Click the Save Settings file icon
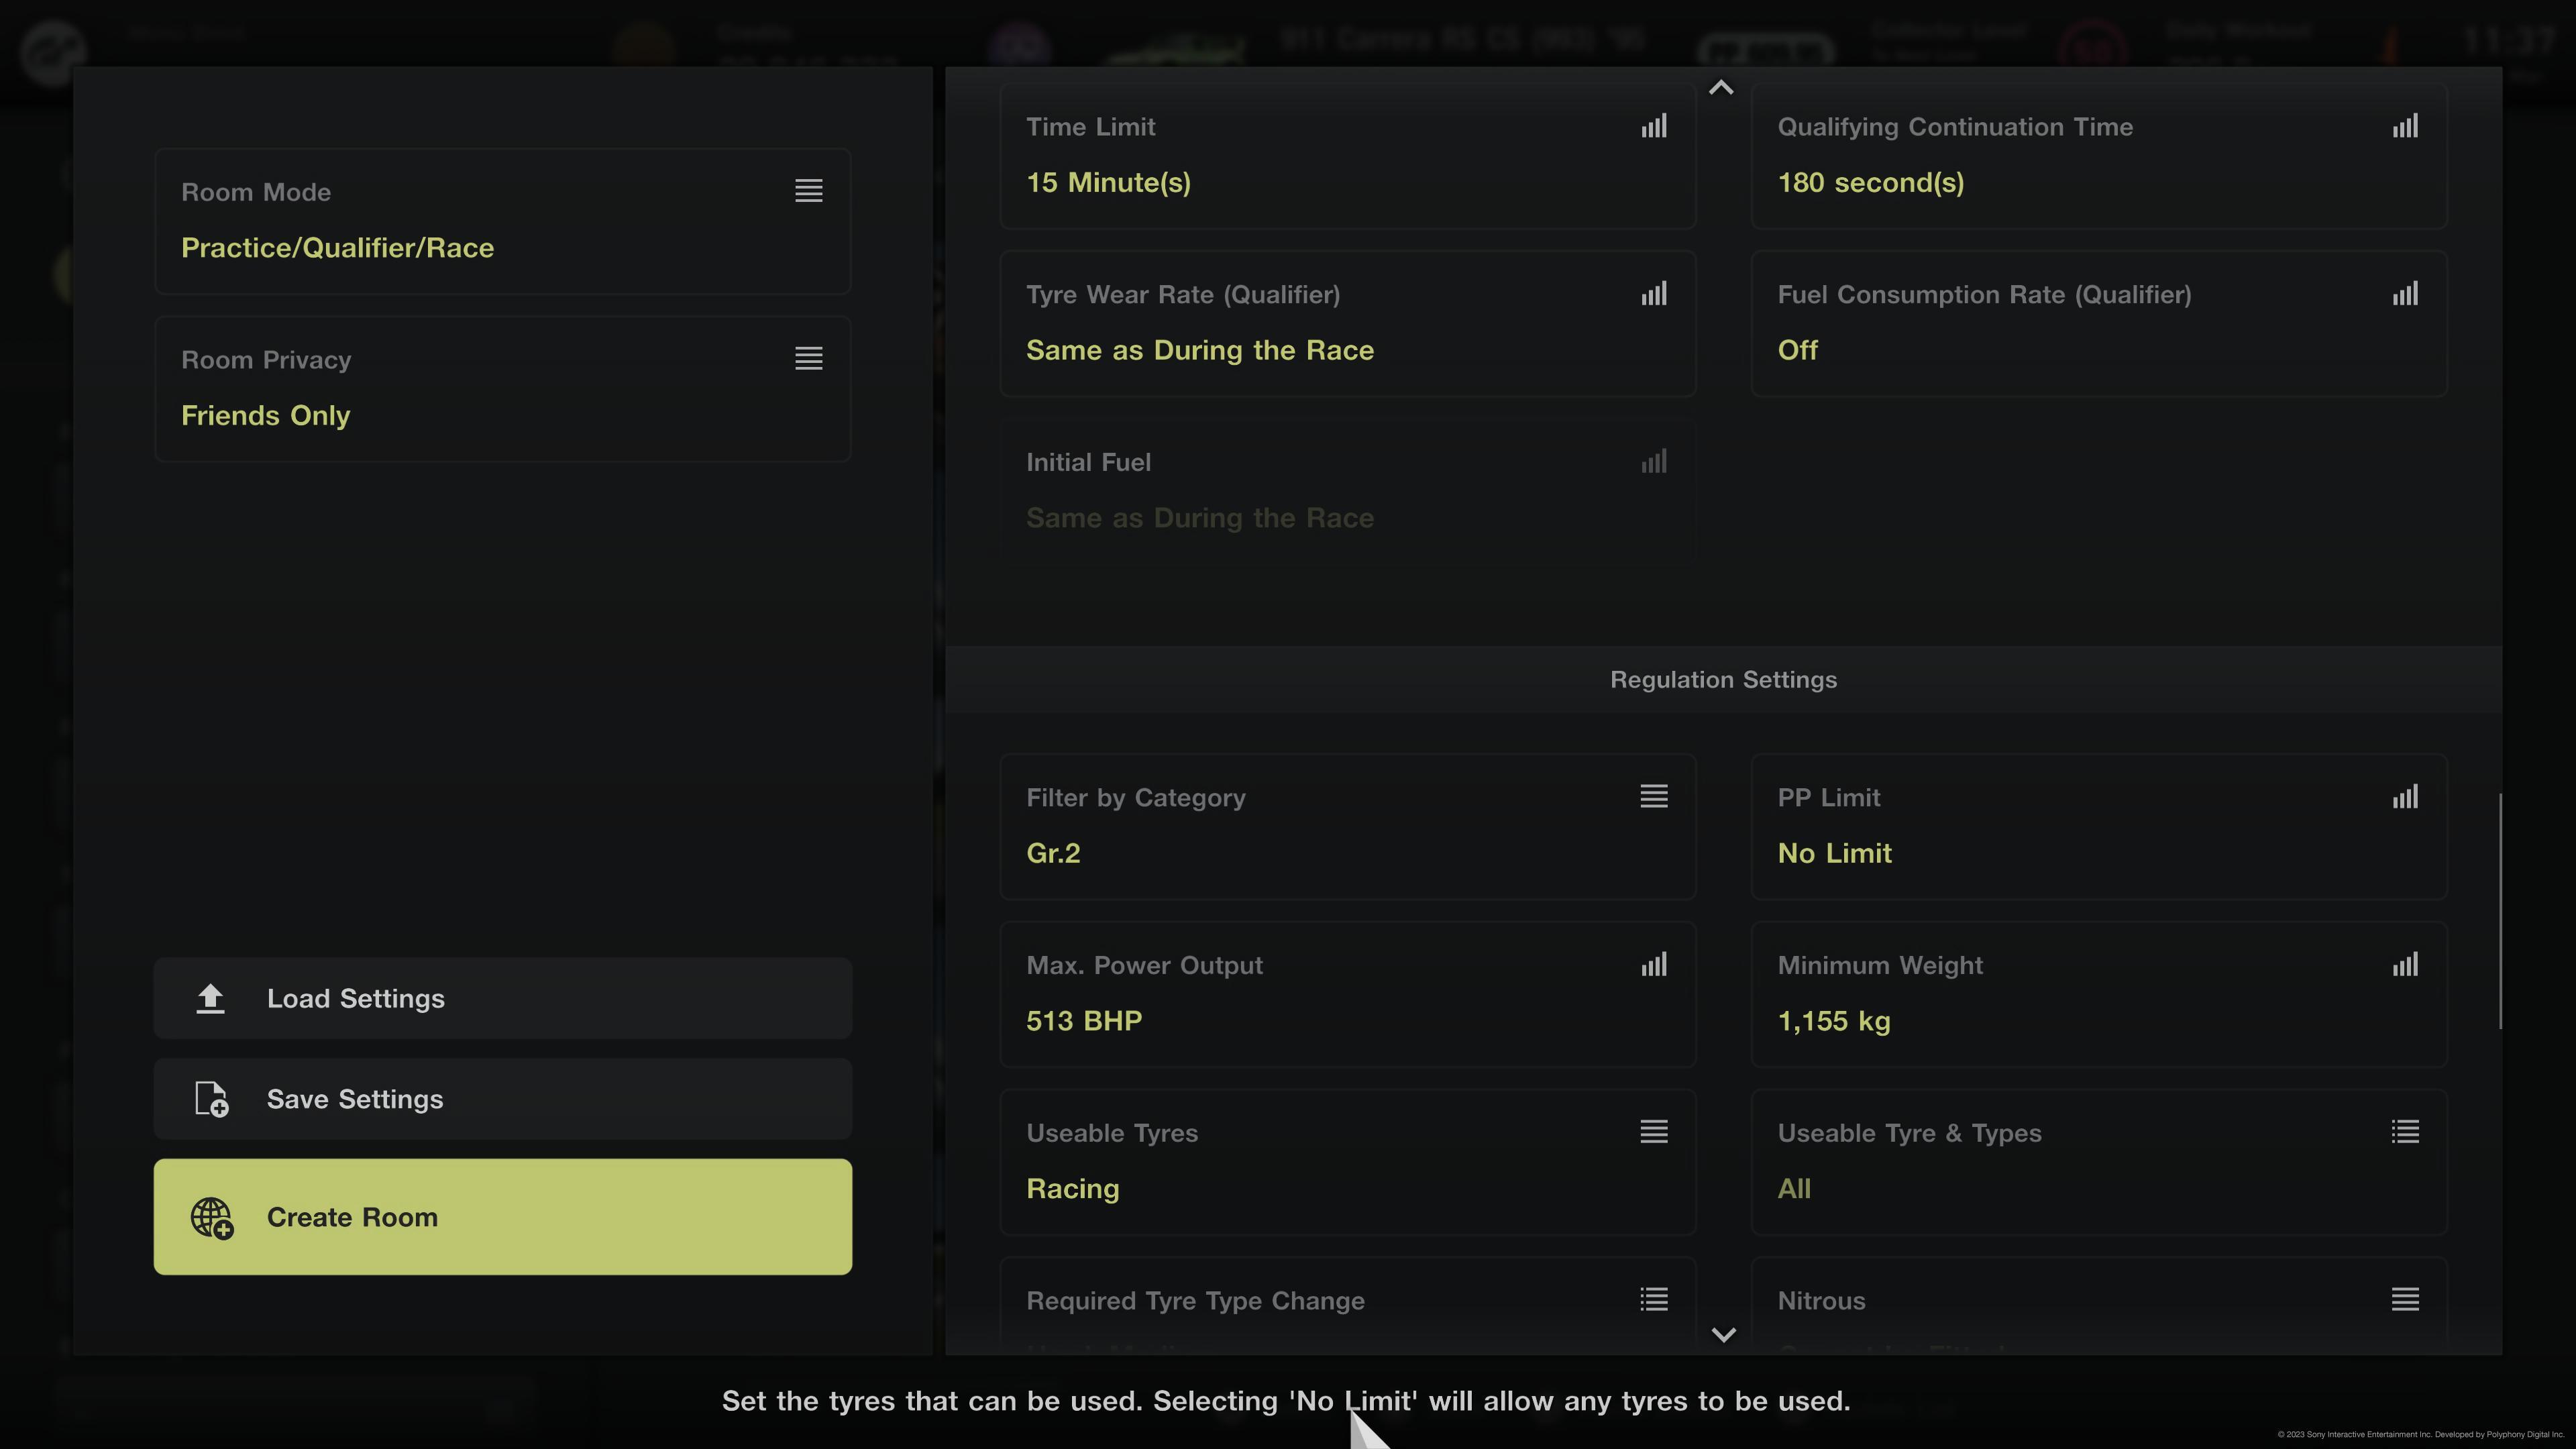This screenshot has width=2576, height=1449. pyautogui.click(x=211, y=1099)
